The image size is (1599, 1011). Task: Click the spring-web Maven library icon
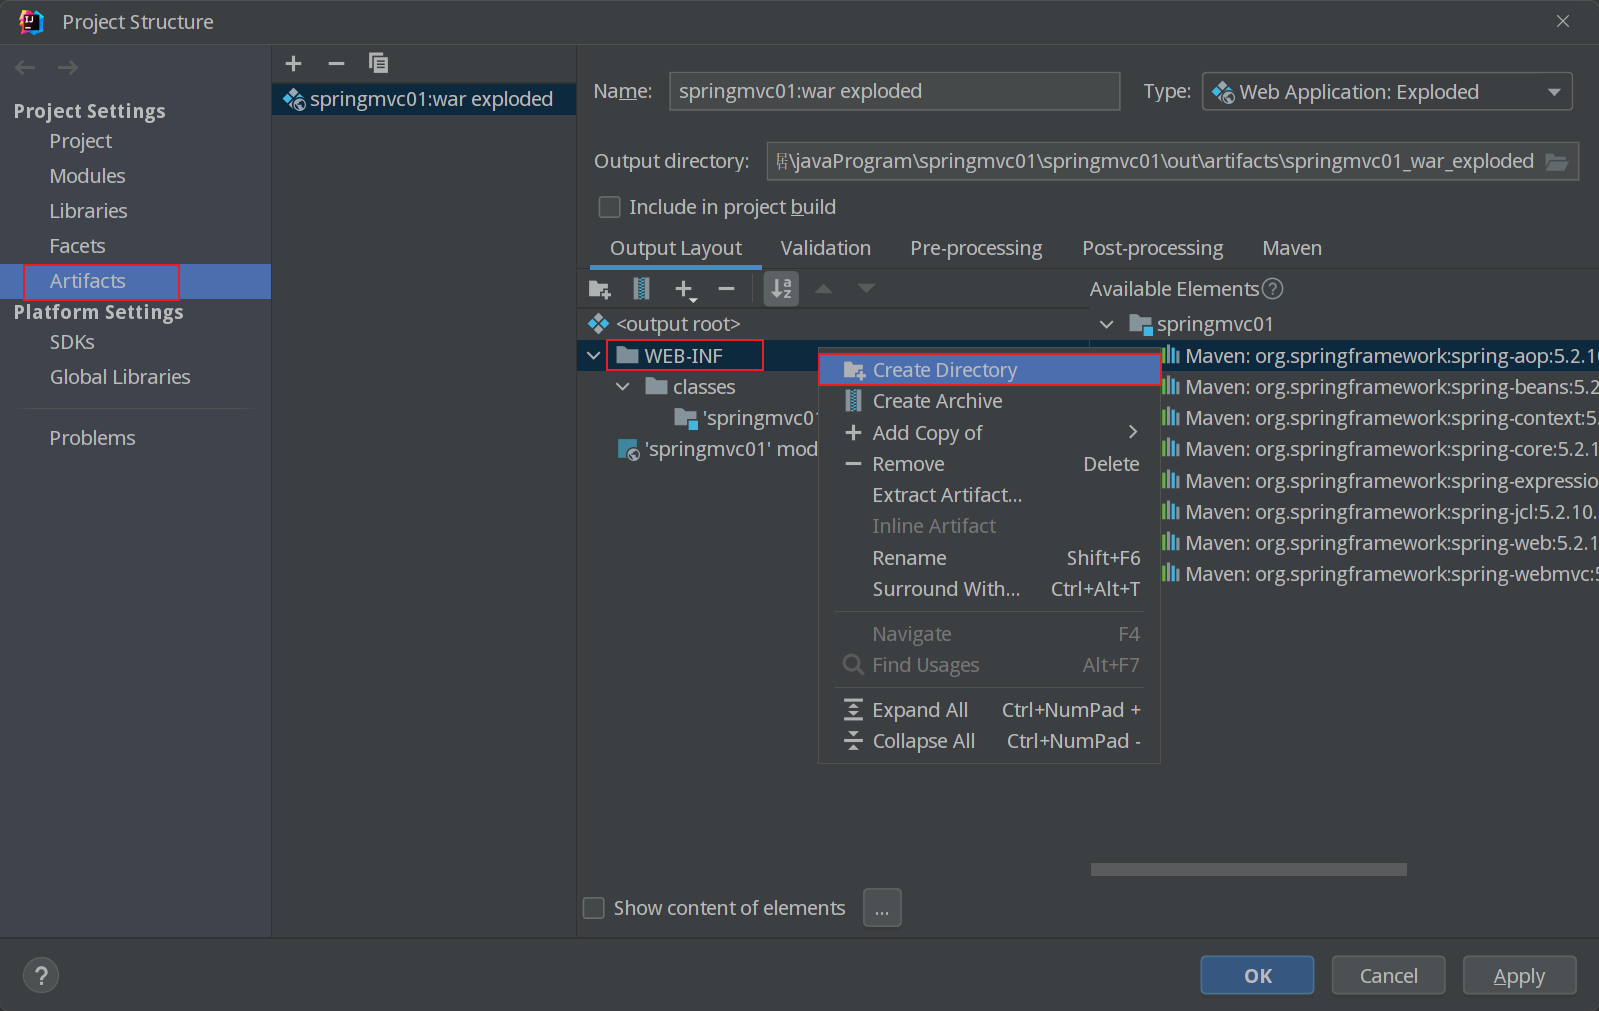point(1170,542)
